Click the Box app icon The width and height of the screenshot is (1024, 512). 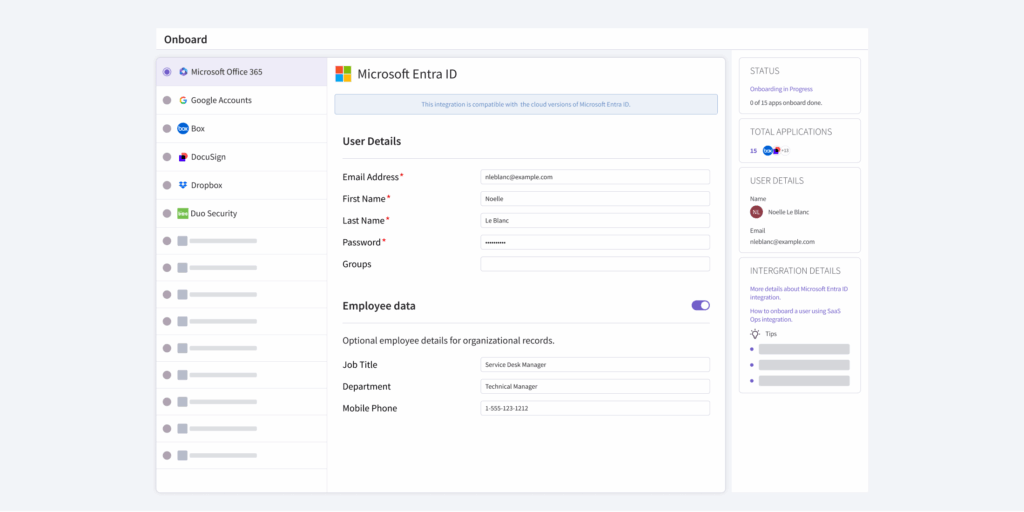point(183,129)
